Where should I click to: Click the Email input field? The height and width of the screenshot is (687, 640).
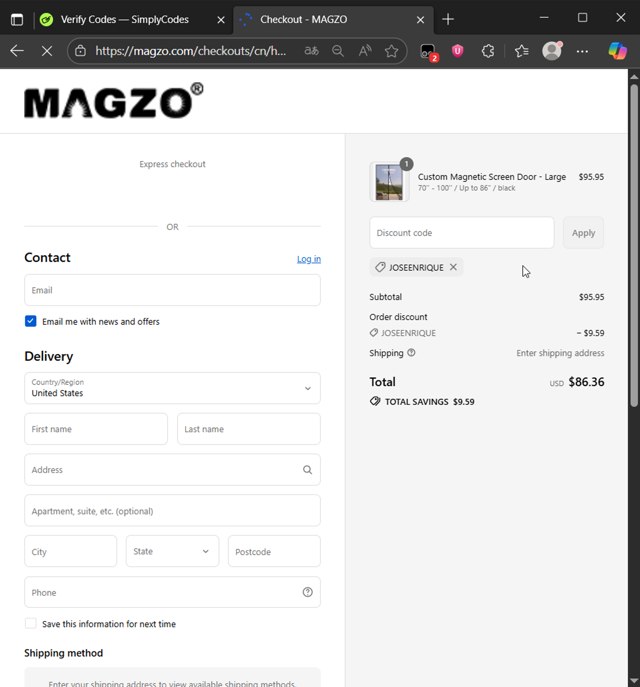(x=173, y=290)
